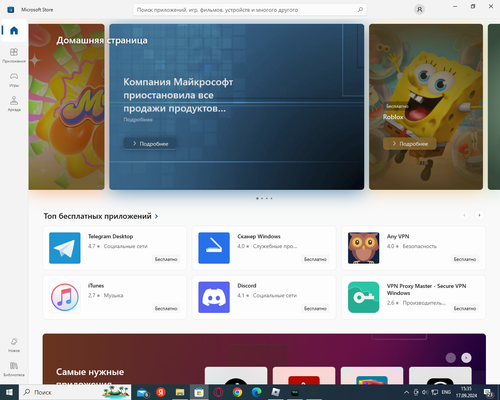500x400 pixels.
Task: Click Бесплатно on Сканер Windows card
Action: (315, 259)
